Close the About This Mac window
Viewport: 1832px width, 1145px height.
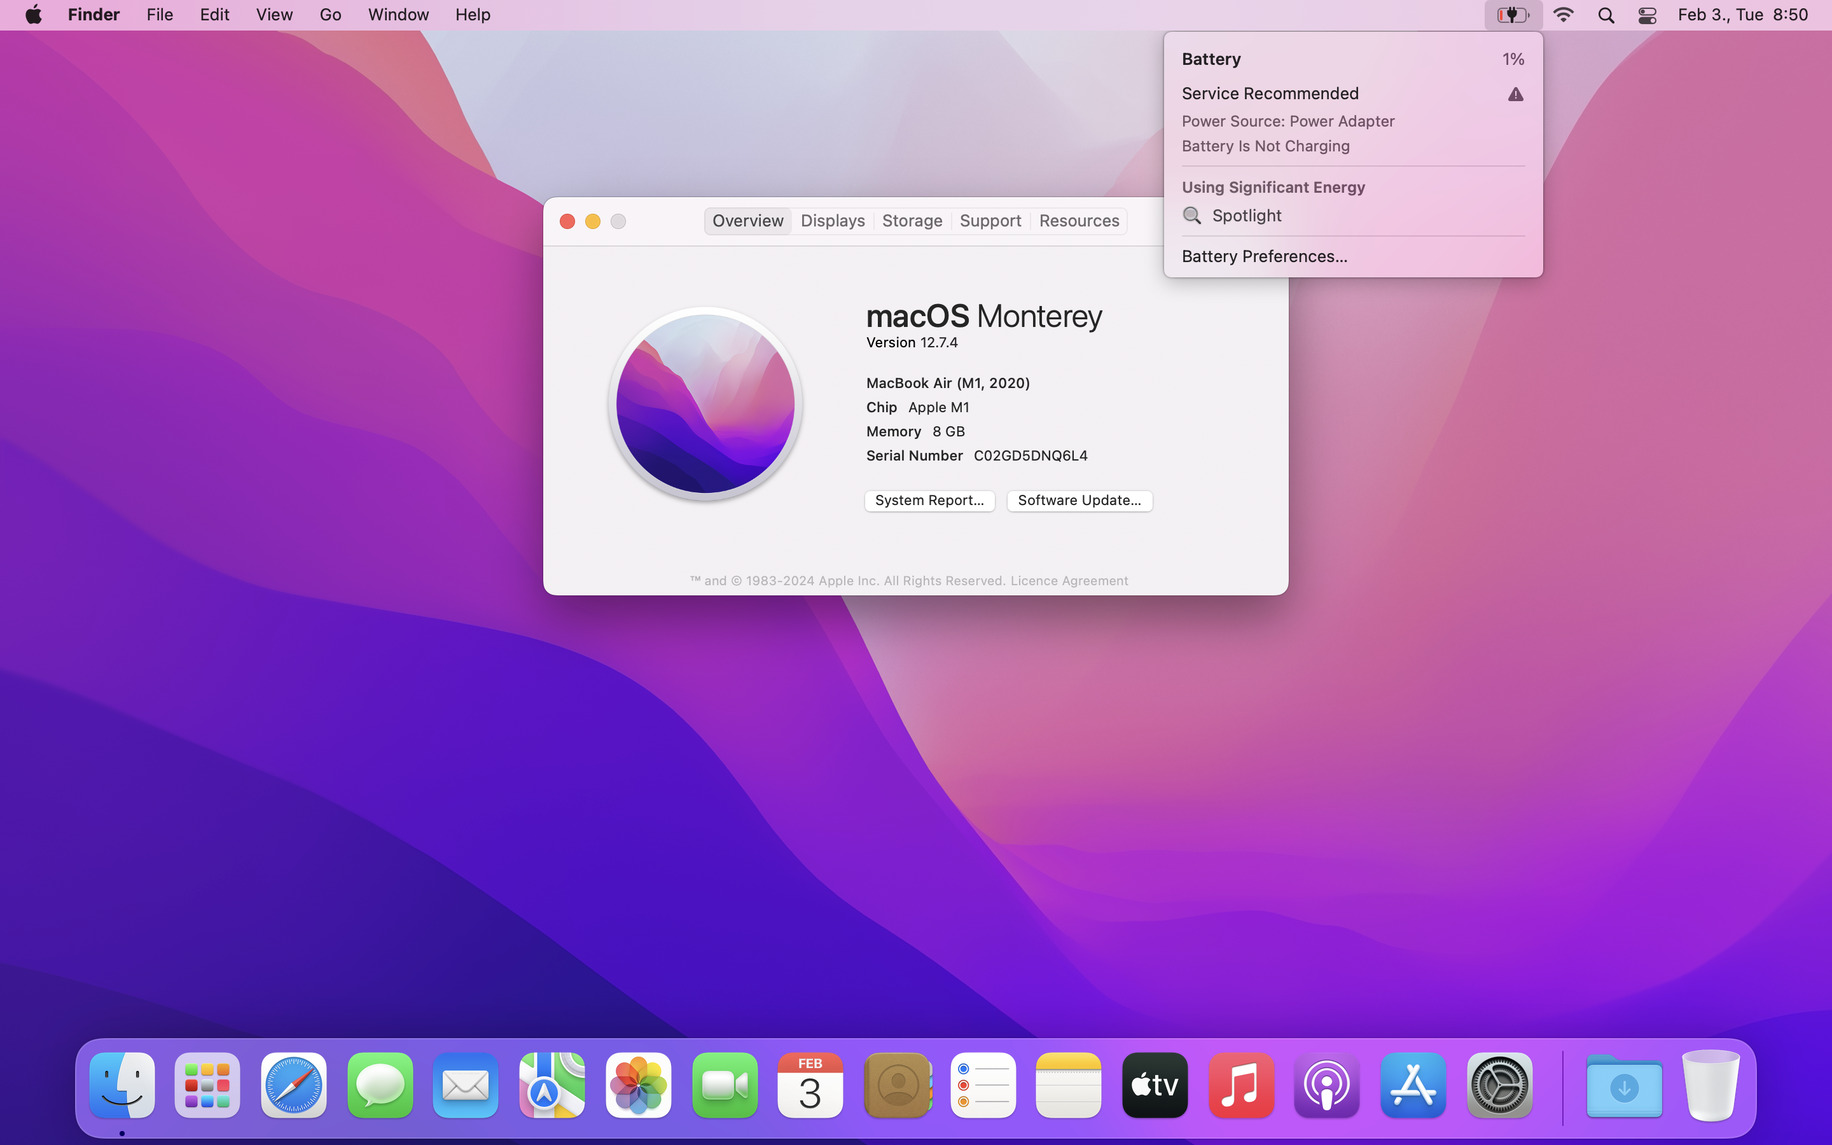(x=567, y=221)
